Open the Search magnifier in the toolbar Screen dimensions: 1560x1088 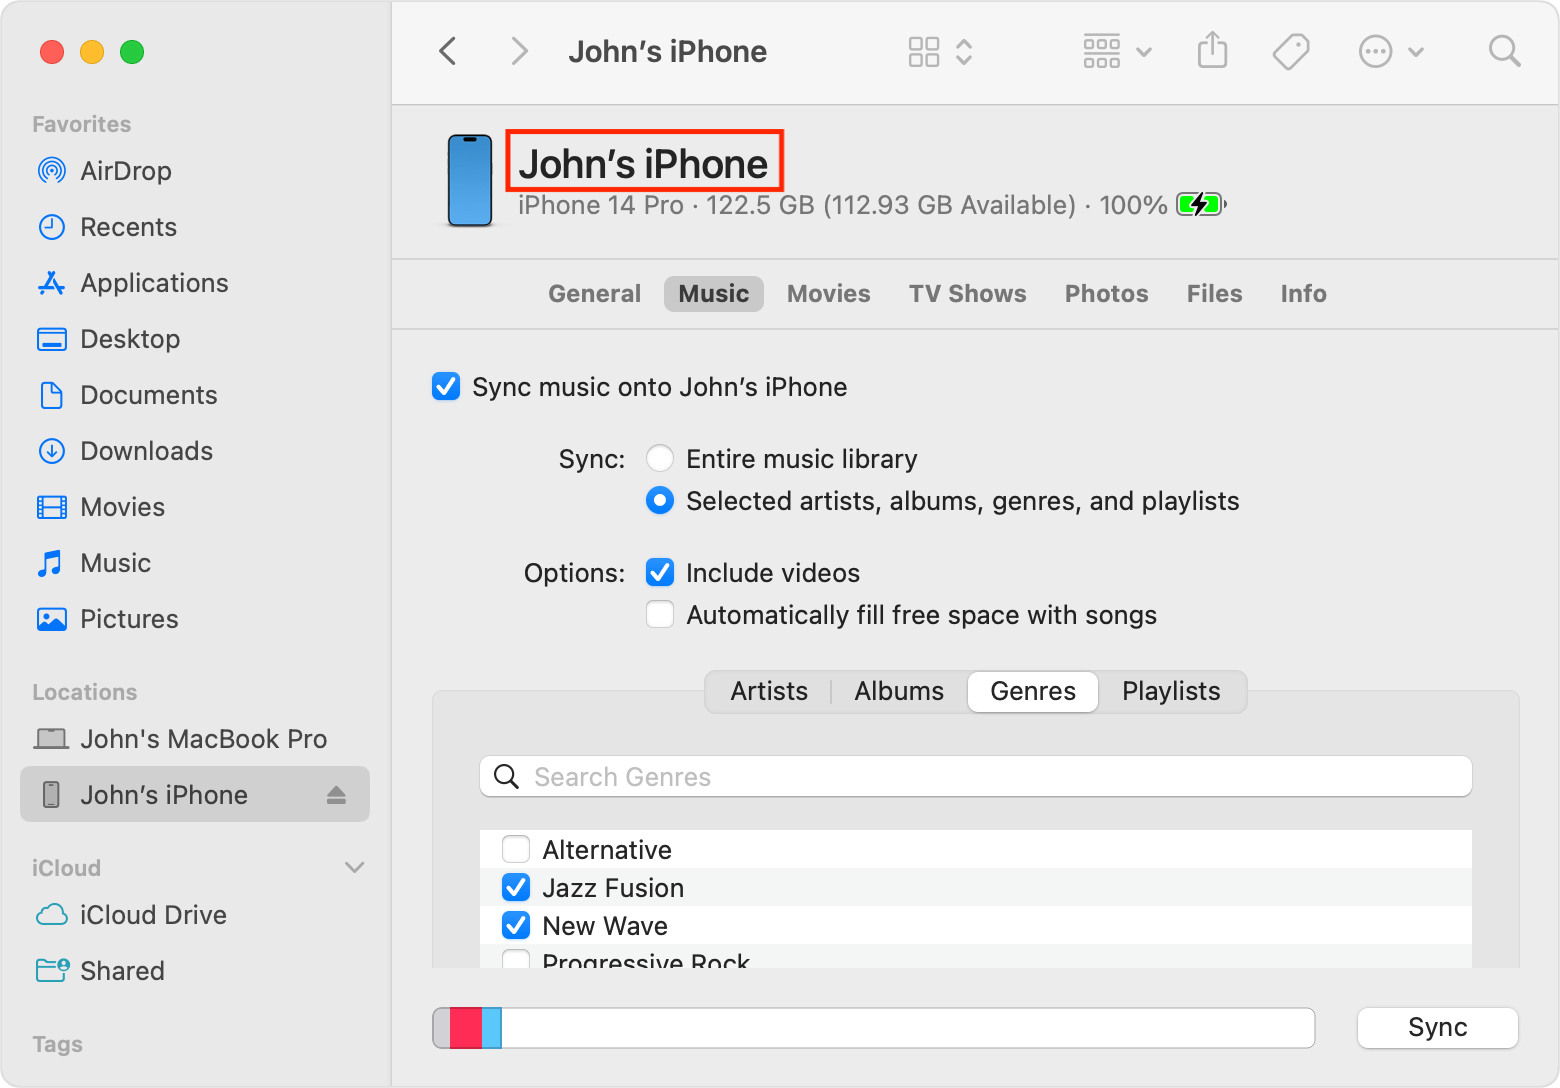[x=1504, y=51]
